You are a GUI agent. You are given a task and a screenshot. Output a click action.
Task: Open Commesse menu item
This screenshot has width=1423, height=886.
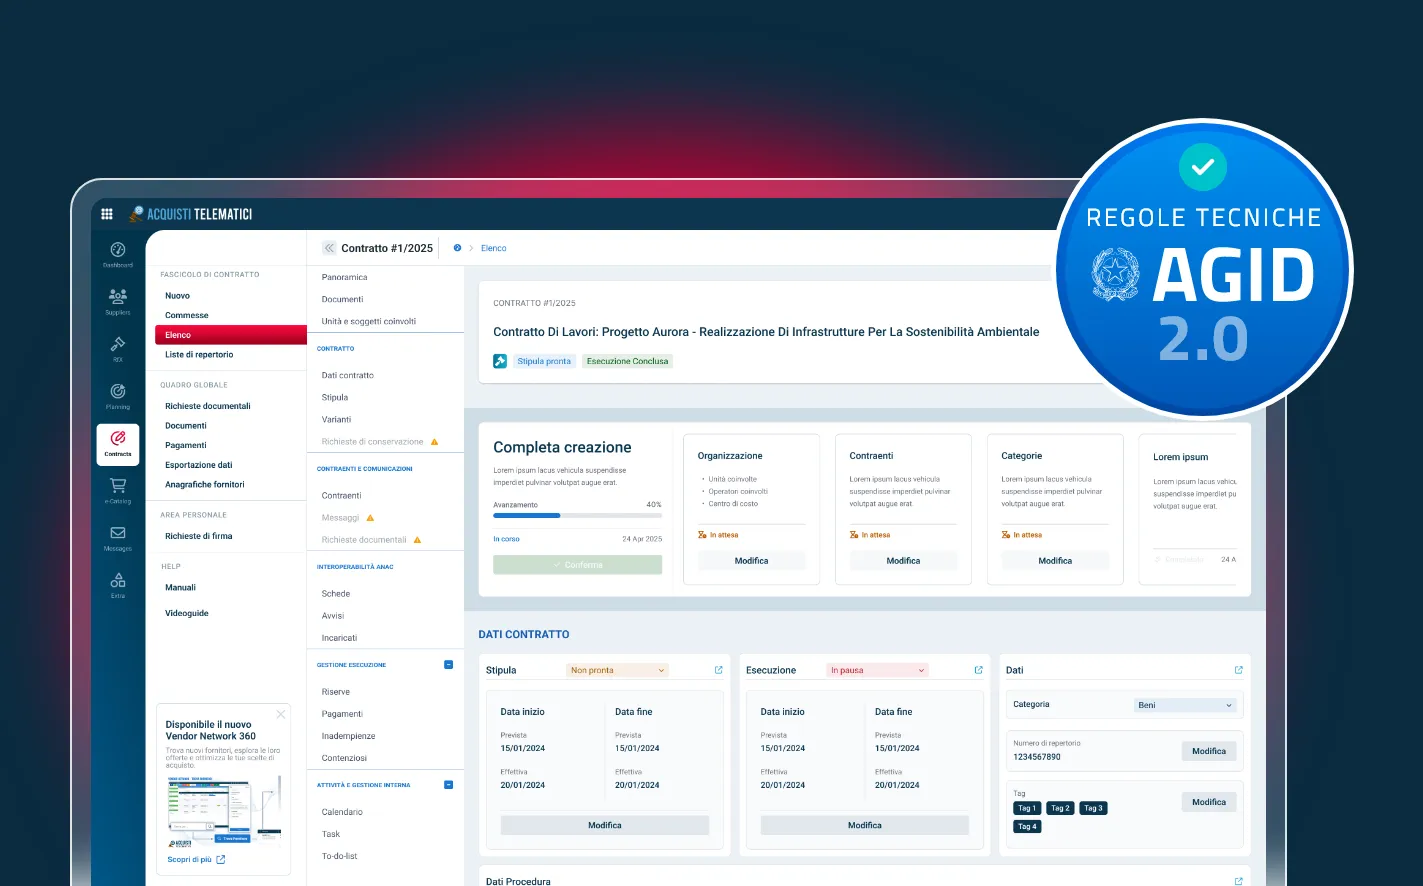pos(187,315)
